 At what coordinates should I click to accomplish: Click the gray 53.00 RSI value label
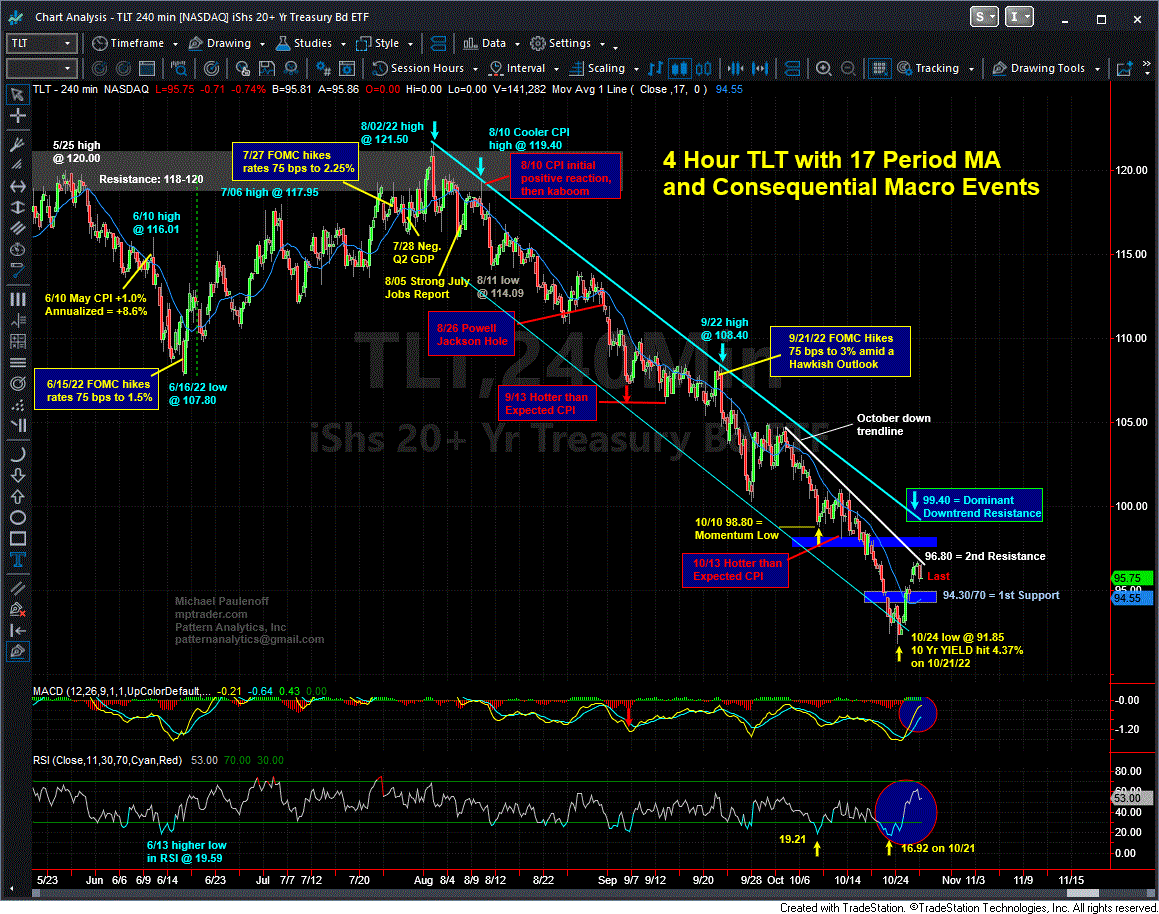(x=1131, y=798)
